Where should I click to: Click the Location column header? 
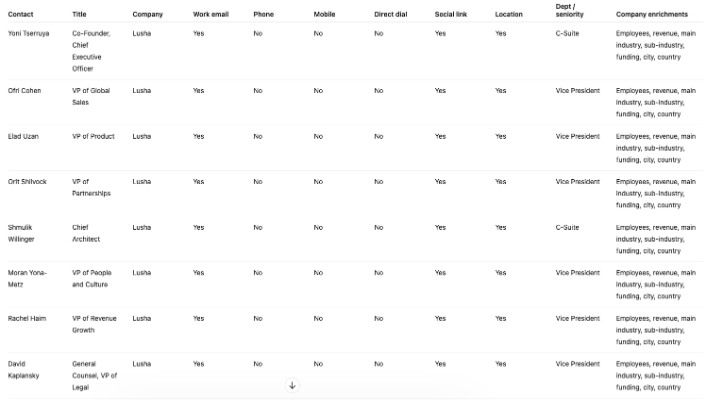coord(508,14)
